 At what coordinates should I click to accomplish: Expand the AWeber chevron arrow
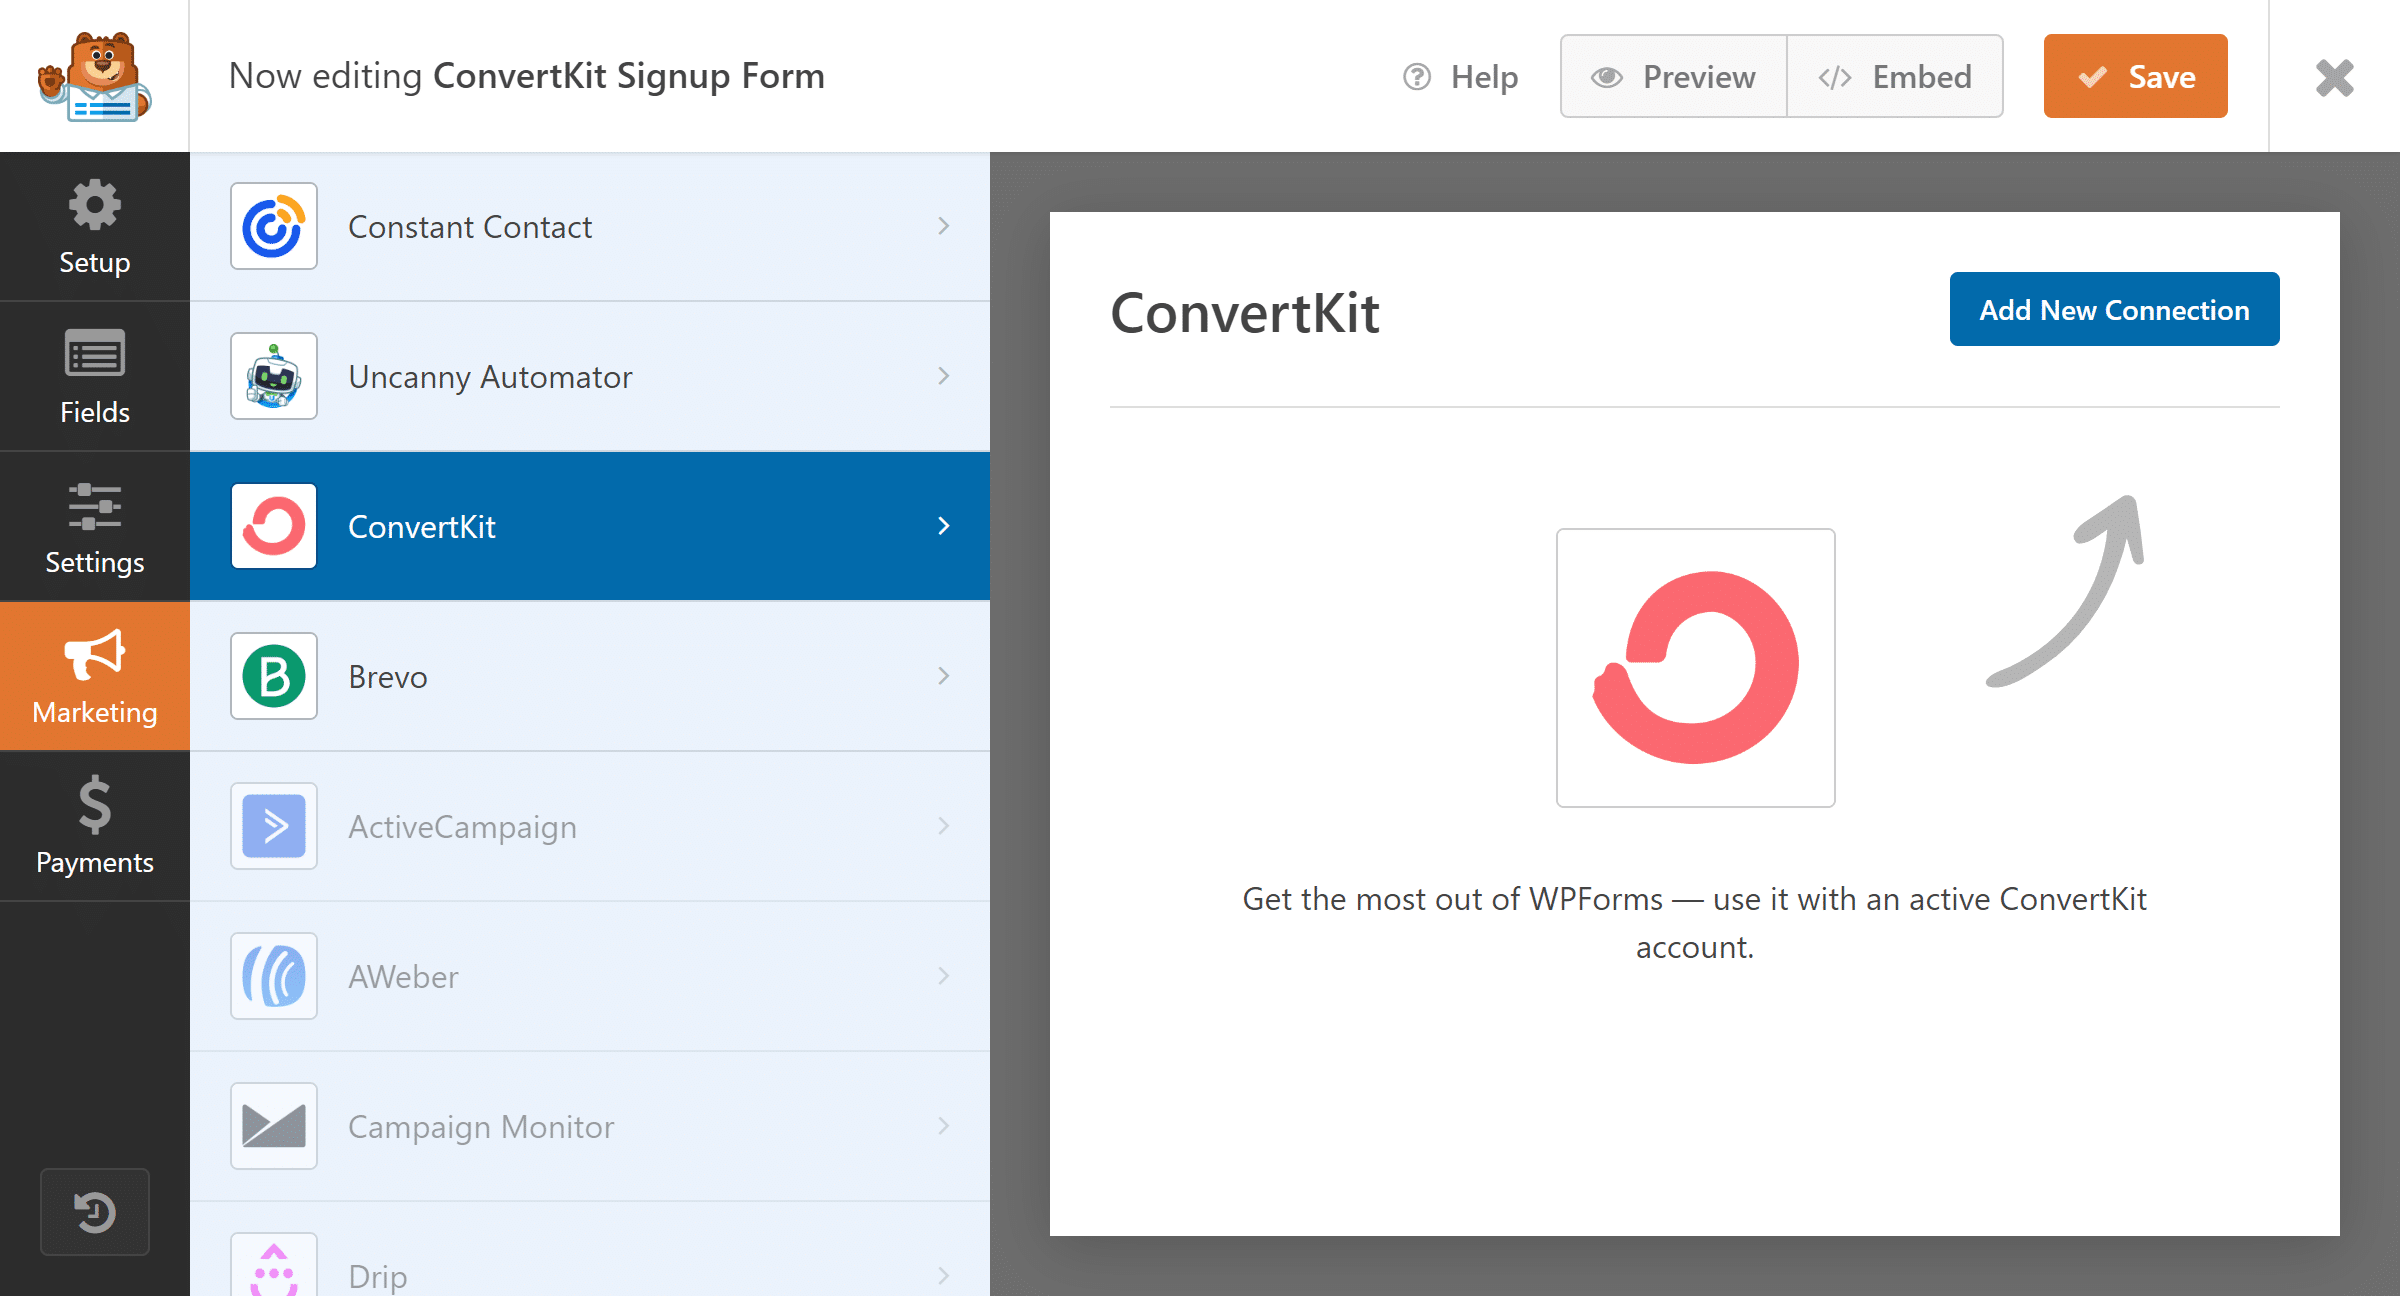coord(943,976)
